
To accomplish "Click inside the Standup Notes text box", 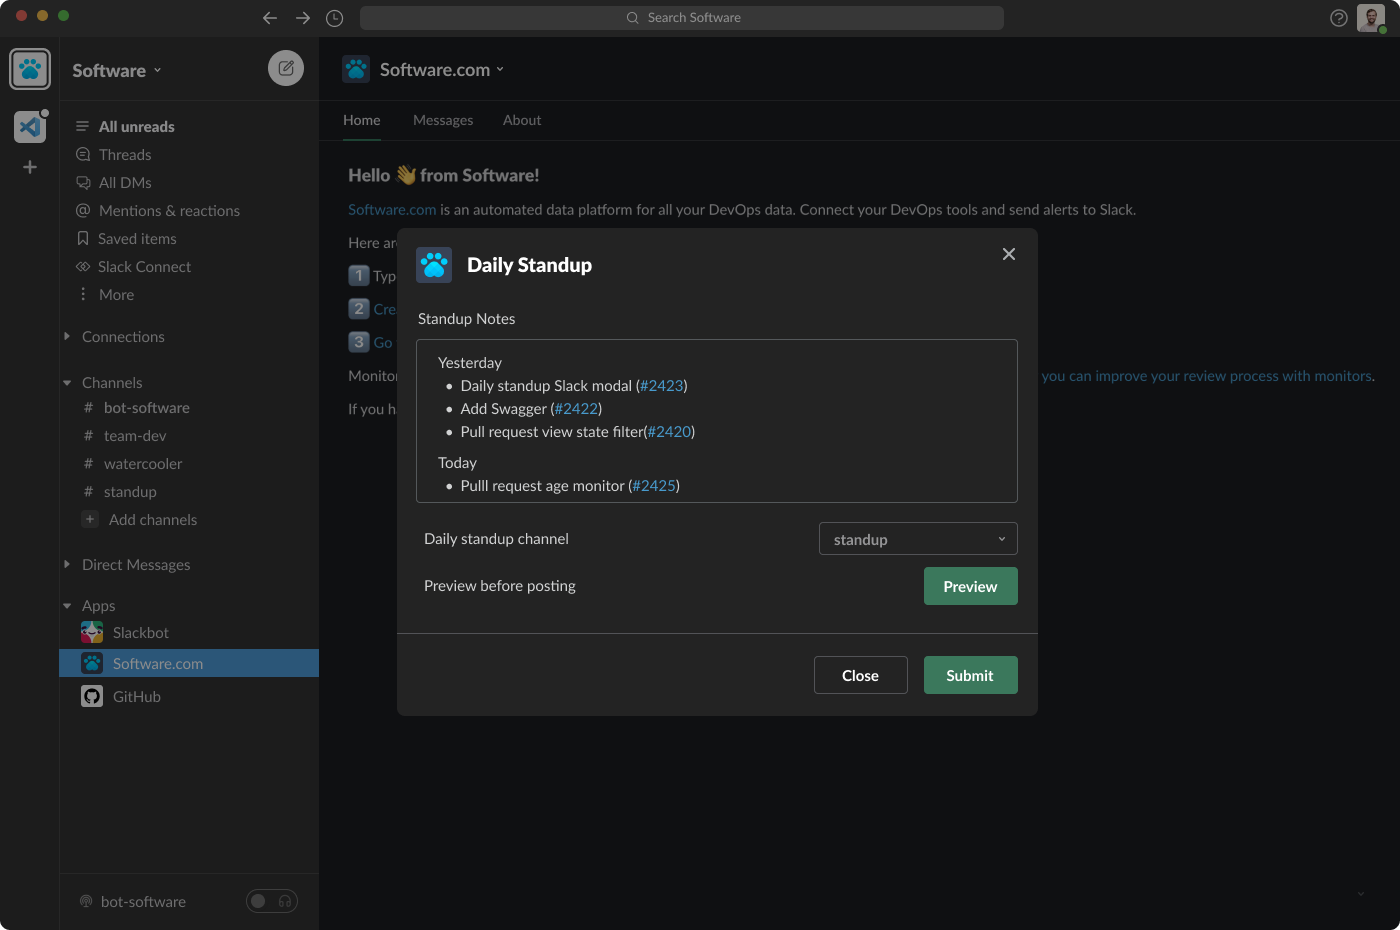I will [717, 421].
